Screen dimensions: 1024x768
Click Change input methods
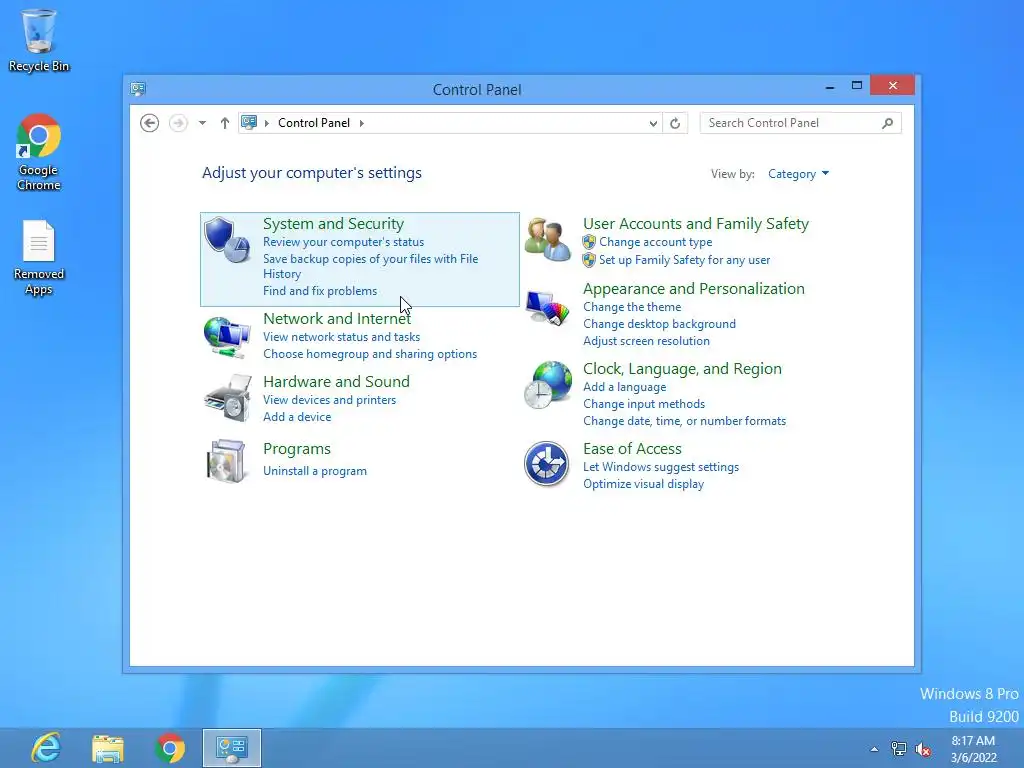[644, 404]
